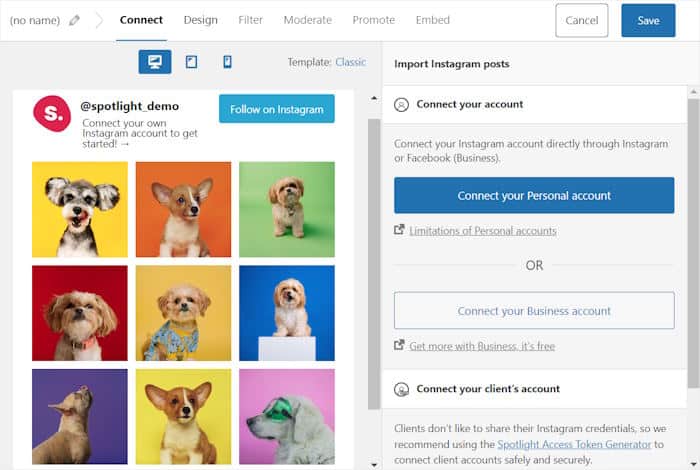Image resolution: width=700 pixels, height=470 pixels.
Task: Open the Filter tab
Action: click(x=250, y=20)
